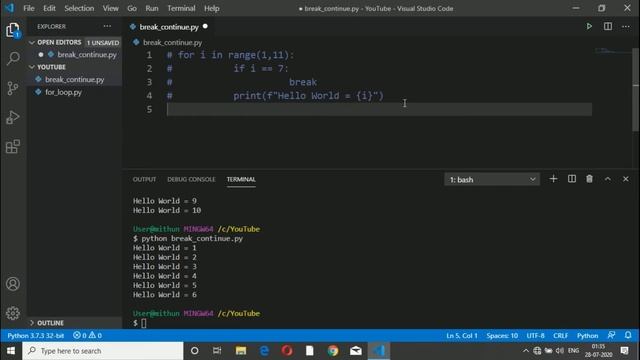The width and height of the screenshot is (640, 360).
Task: Open File Explorer from the taskbar
Action: point(241,351)
